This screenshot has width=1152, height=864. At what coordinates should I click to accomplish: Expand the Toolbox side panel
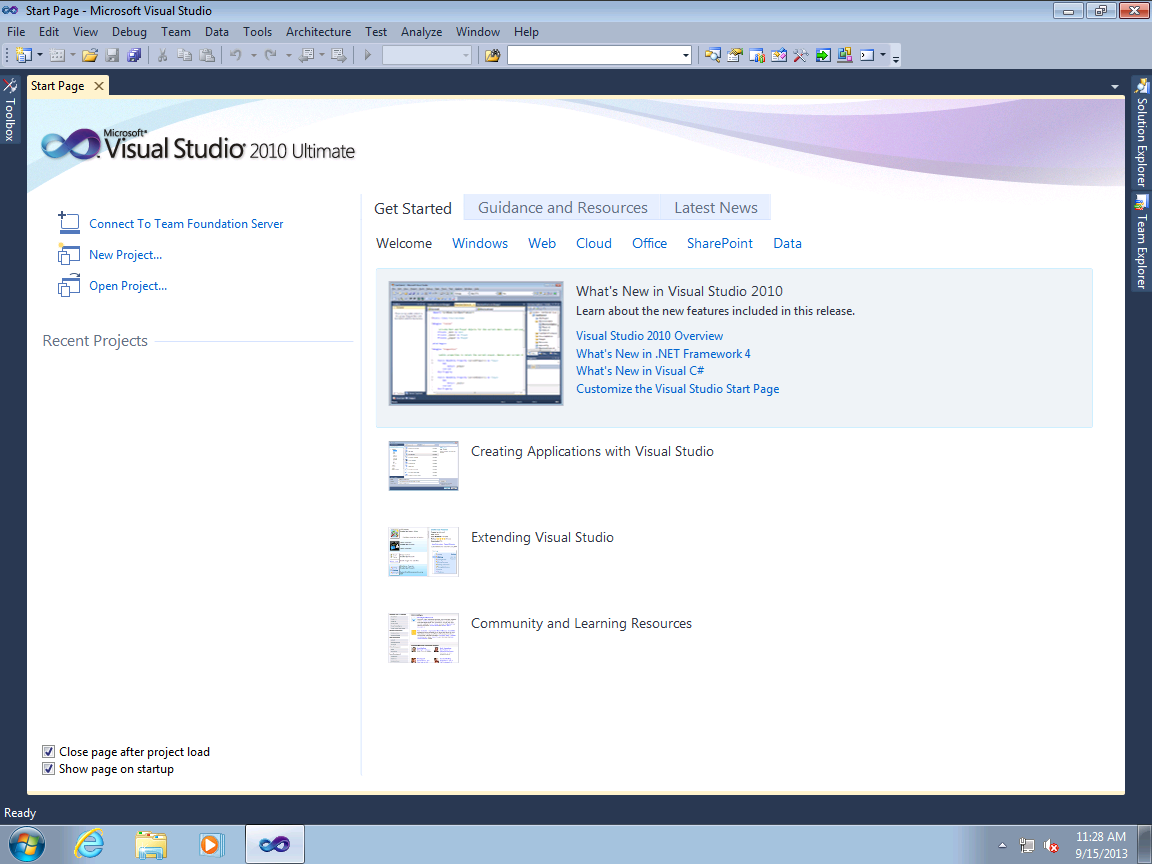point(10,109)
